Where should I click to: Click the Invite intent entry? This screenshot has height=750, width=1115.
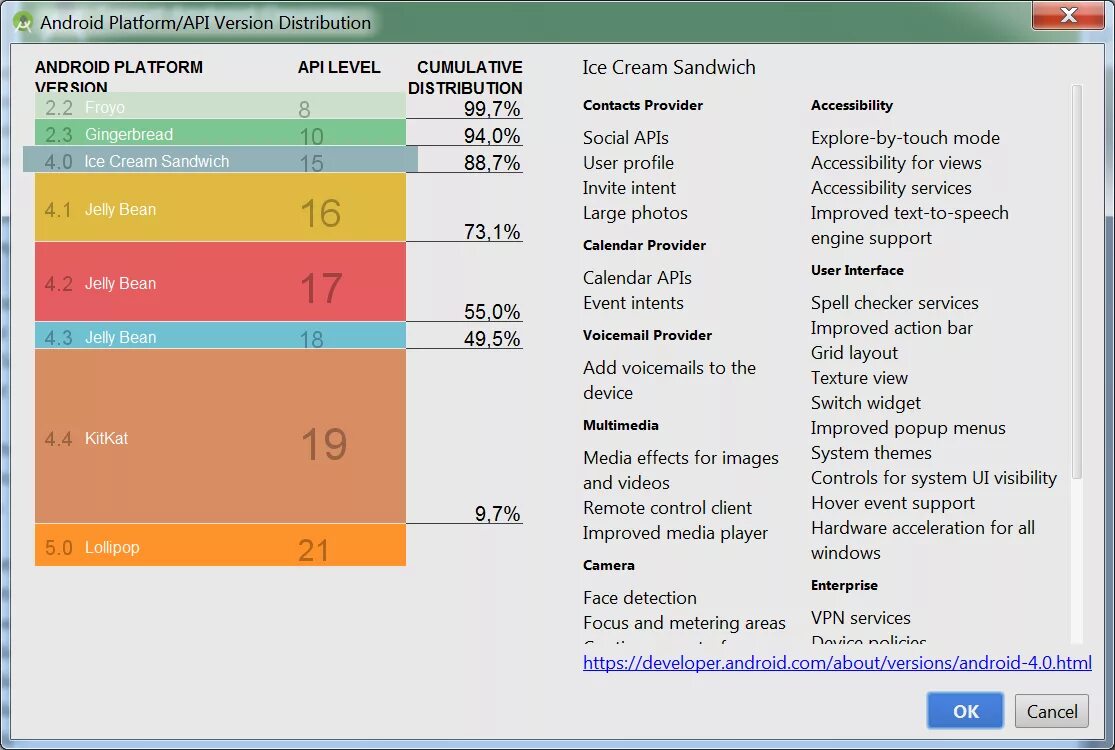tap(629, 188)
